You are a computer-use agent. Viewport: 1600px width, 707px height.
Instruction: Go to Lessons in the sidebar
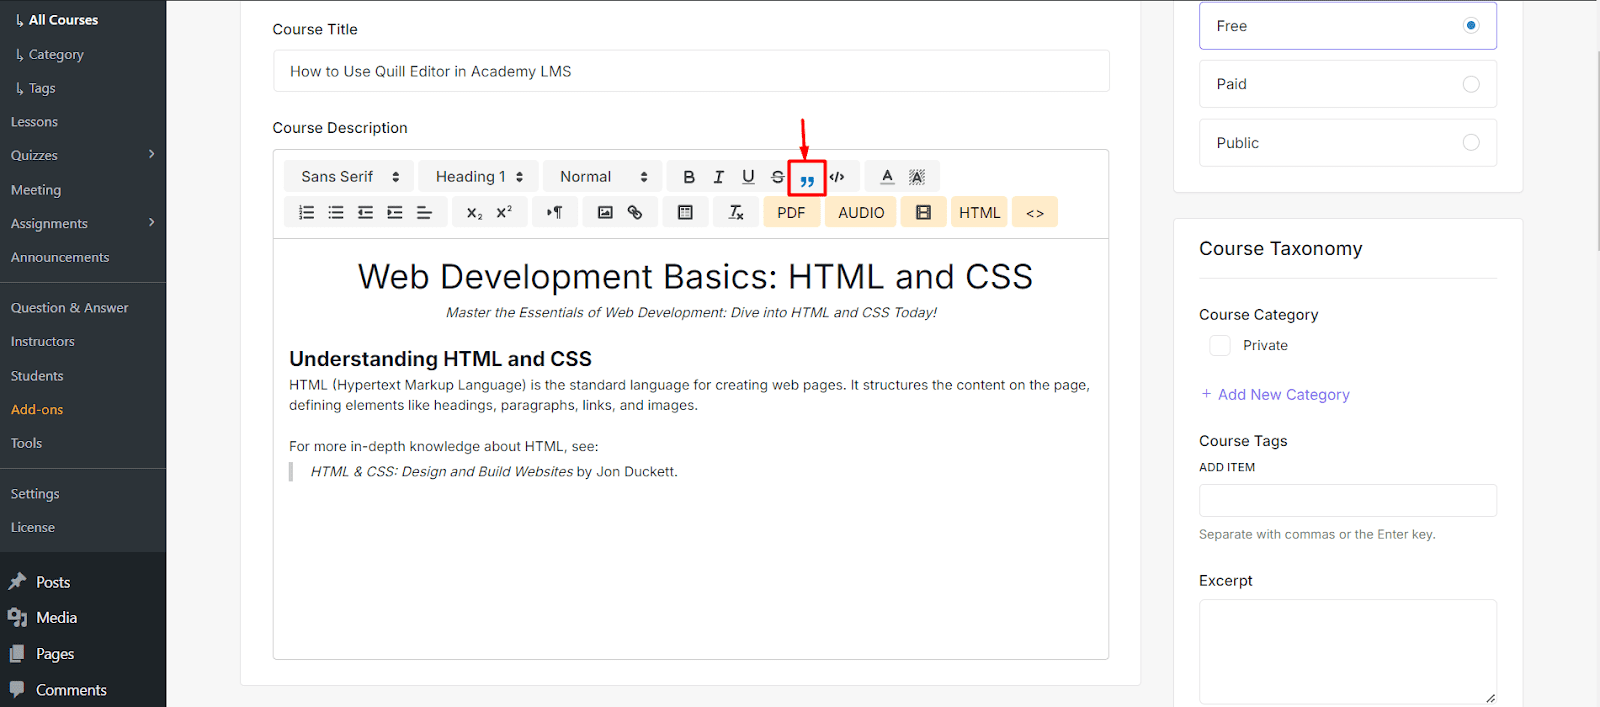pyautogui.click(x=34, y=122)
